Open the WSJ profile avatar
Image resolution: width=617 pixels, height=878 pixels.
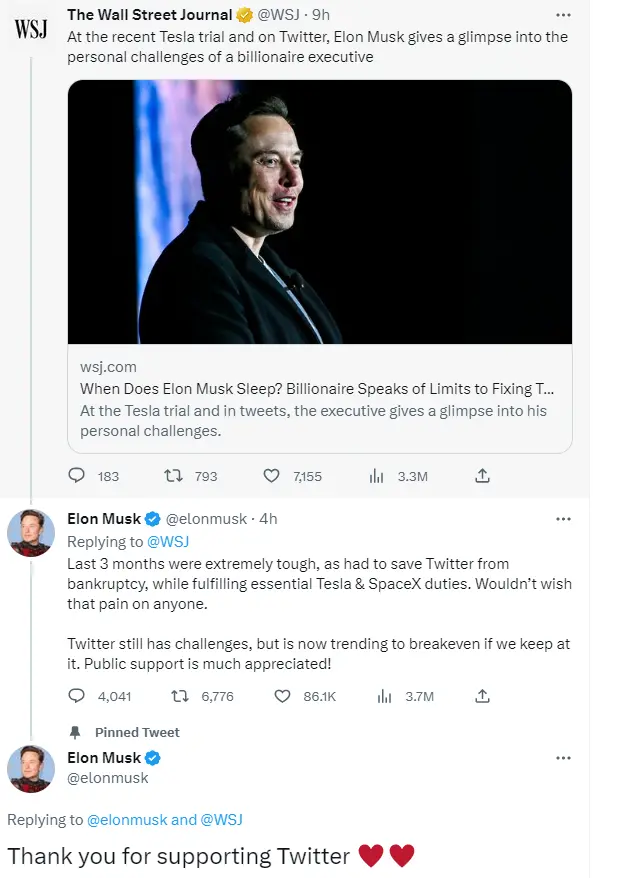tap(31, 29)
